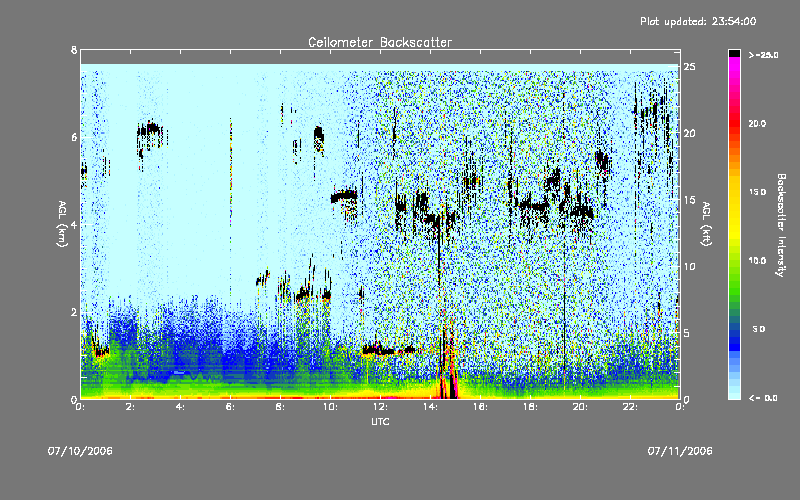Click the '20' tick on the kft axis
This screenshot has width=800, height=500.
point(689,133)
